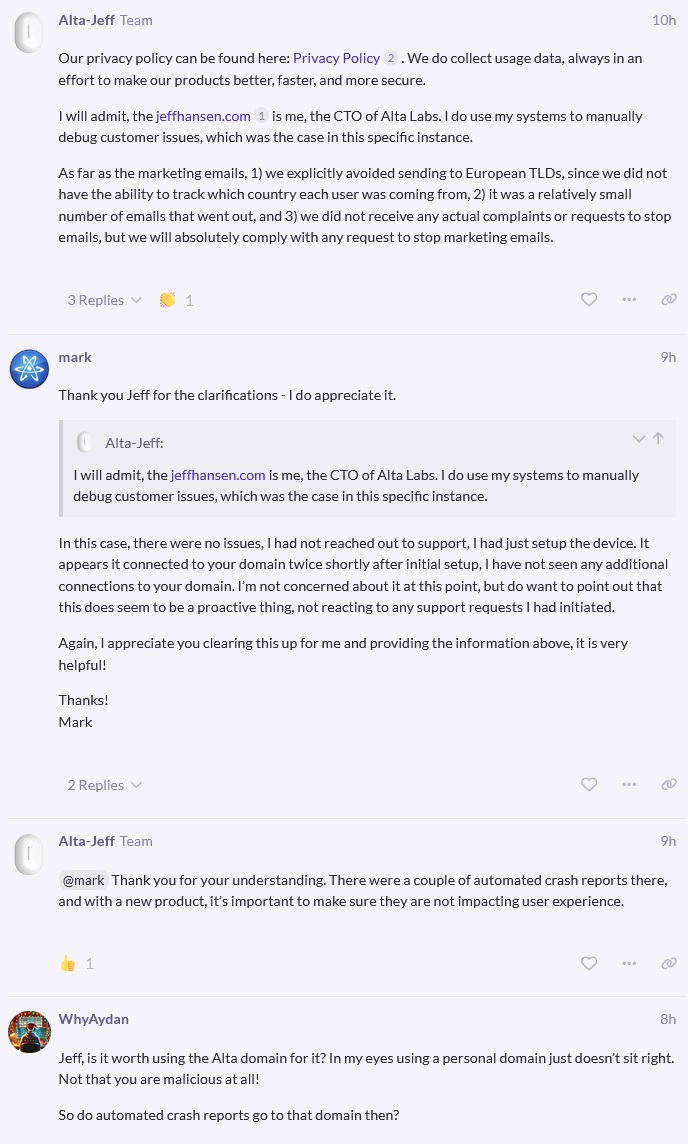Click the @mark mention
688x1144 pixels.
coord(84,880)
